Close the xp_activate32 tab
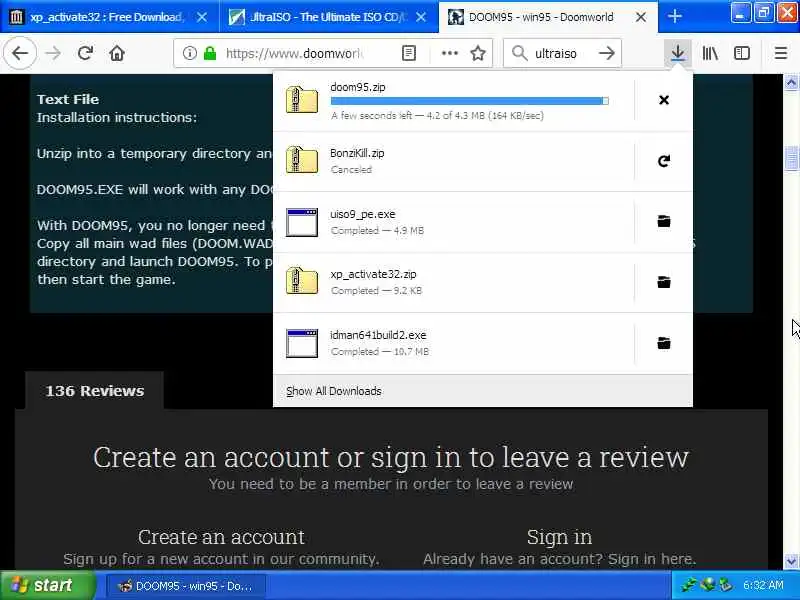800x600 pixels. pos(202,17)
